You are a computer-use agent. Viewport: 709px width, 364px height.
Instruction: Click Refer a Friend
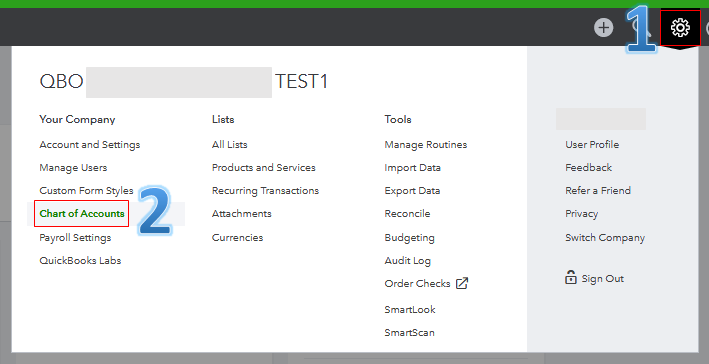pyautogui.click(x=598, y=191)
